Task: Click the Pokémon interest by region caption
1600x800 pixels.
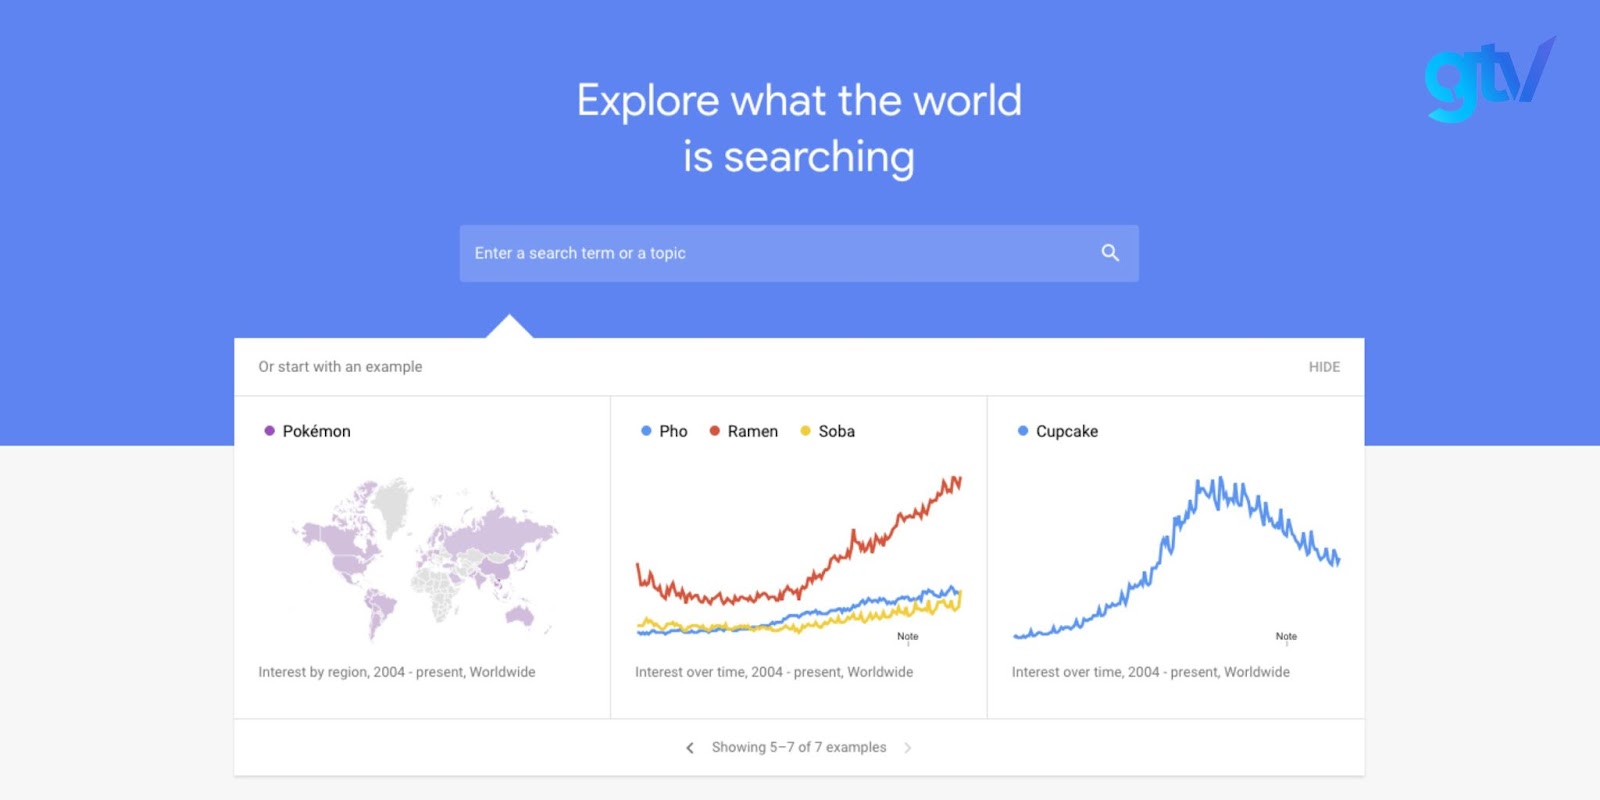Action: click(x=396, y=672)
